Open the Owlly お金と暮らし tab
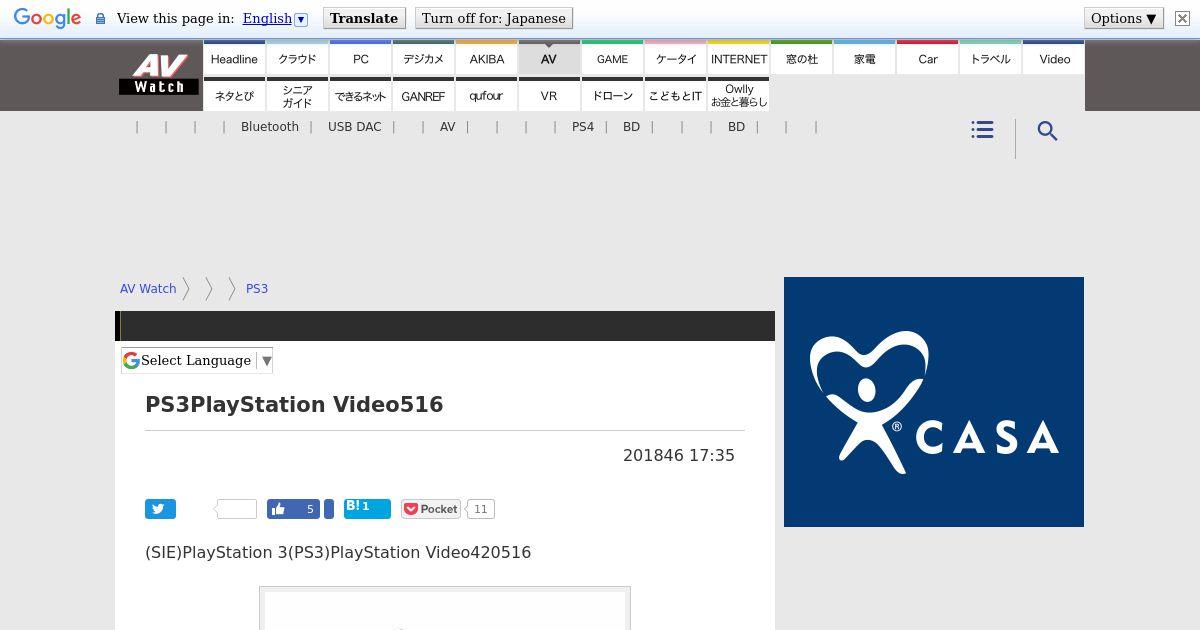1200x630 pixels. (x=739, y=95)
